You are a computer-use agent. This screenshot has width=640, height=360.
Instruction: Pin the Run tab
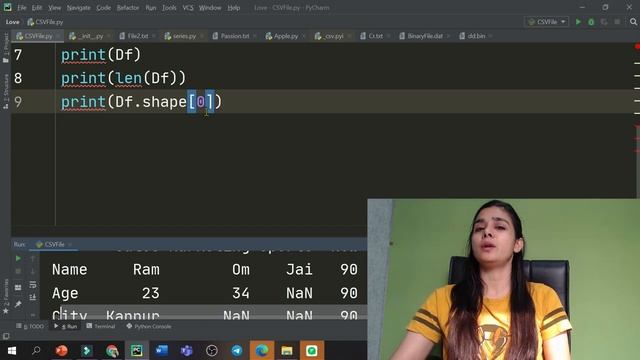[18, 304]
